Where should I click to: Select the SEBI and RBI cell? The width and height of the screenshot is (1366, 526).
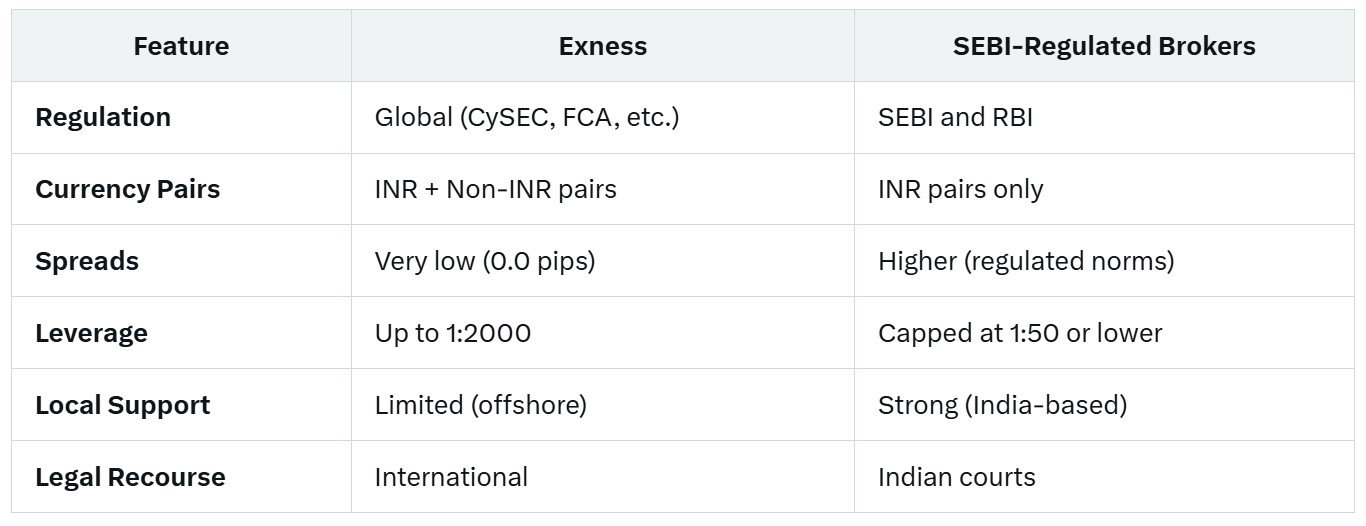[955, 118]
